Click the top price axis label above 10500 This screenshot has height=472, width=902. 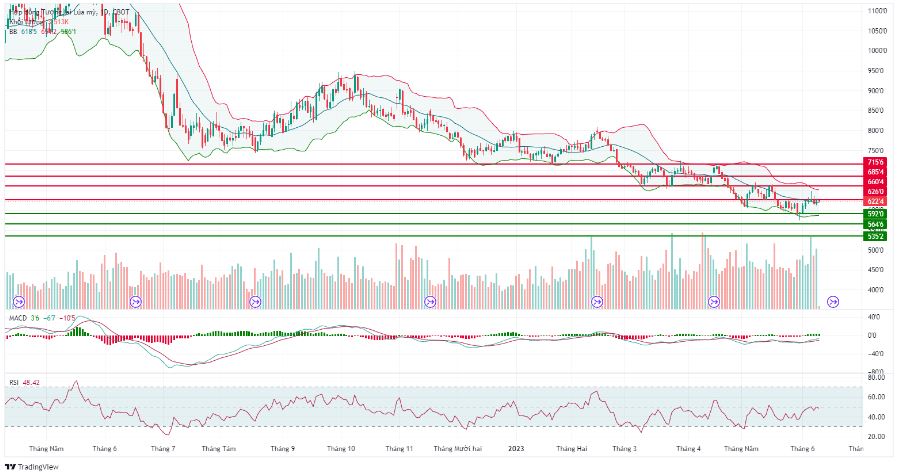click(877, 11)
